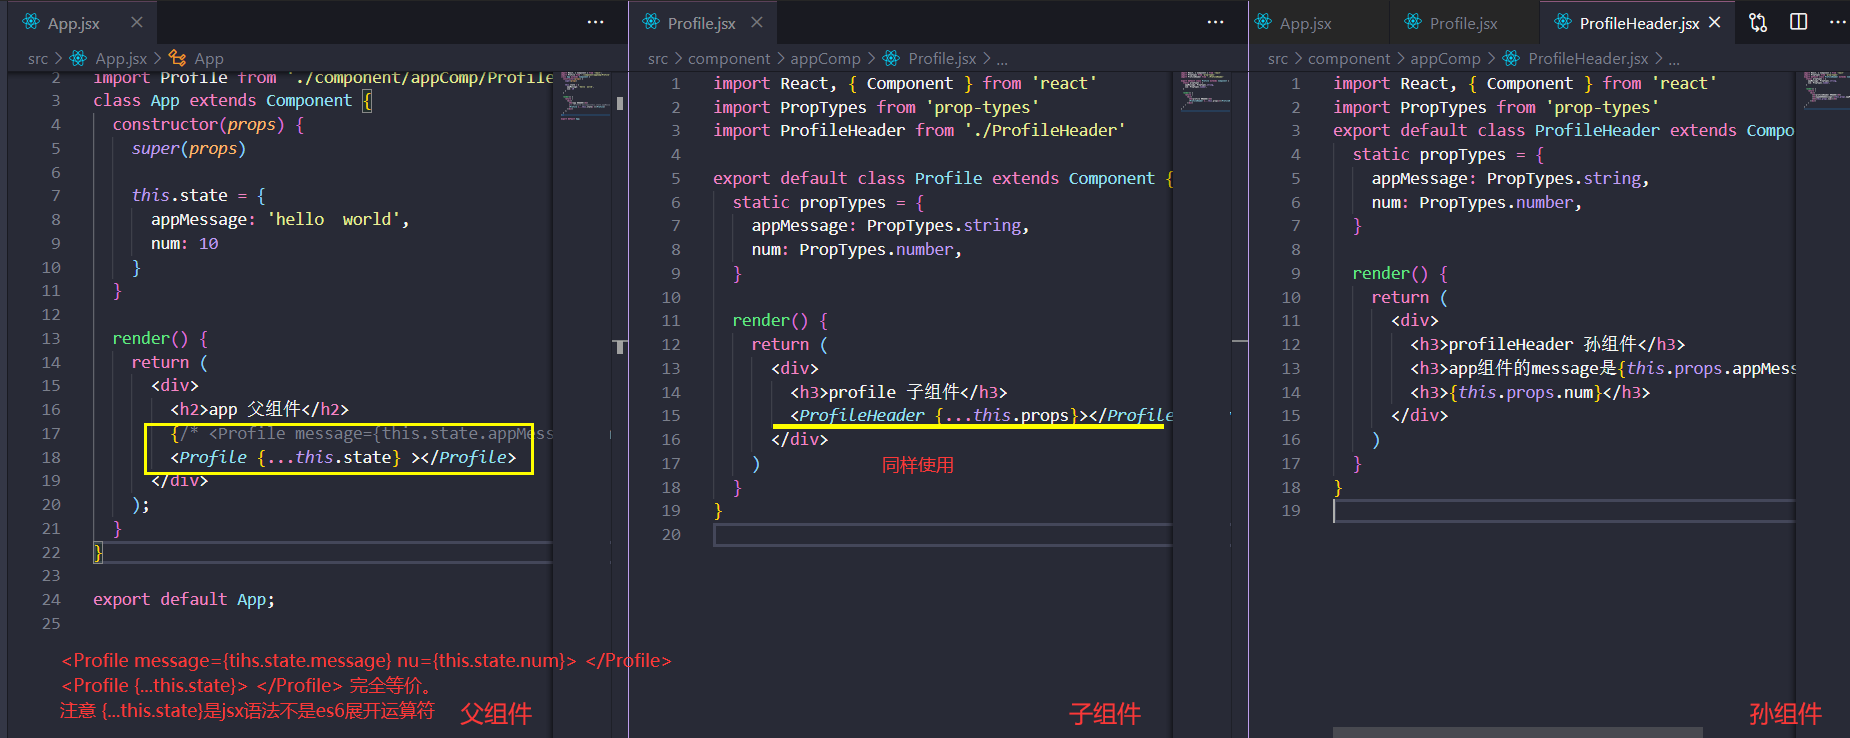Click '<ProfileHeader {...this.props}>' line in Profile.jsx

[981, 415]
